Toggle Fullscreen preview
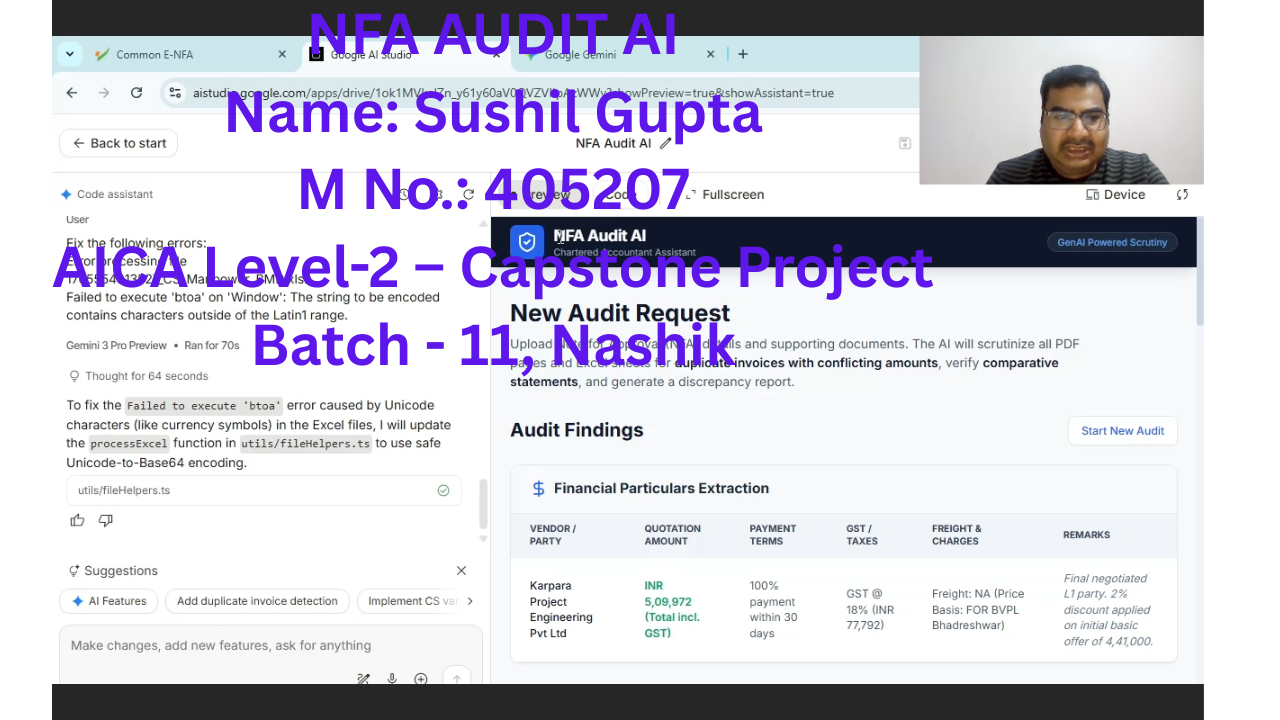This screenshot has width=1280, height=720. point(725,195)
